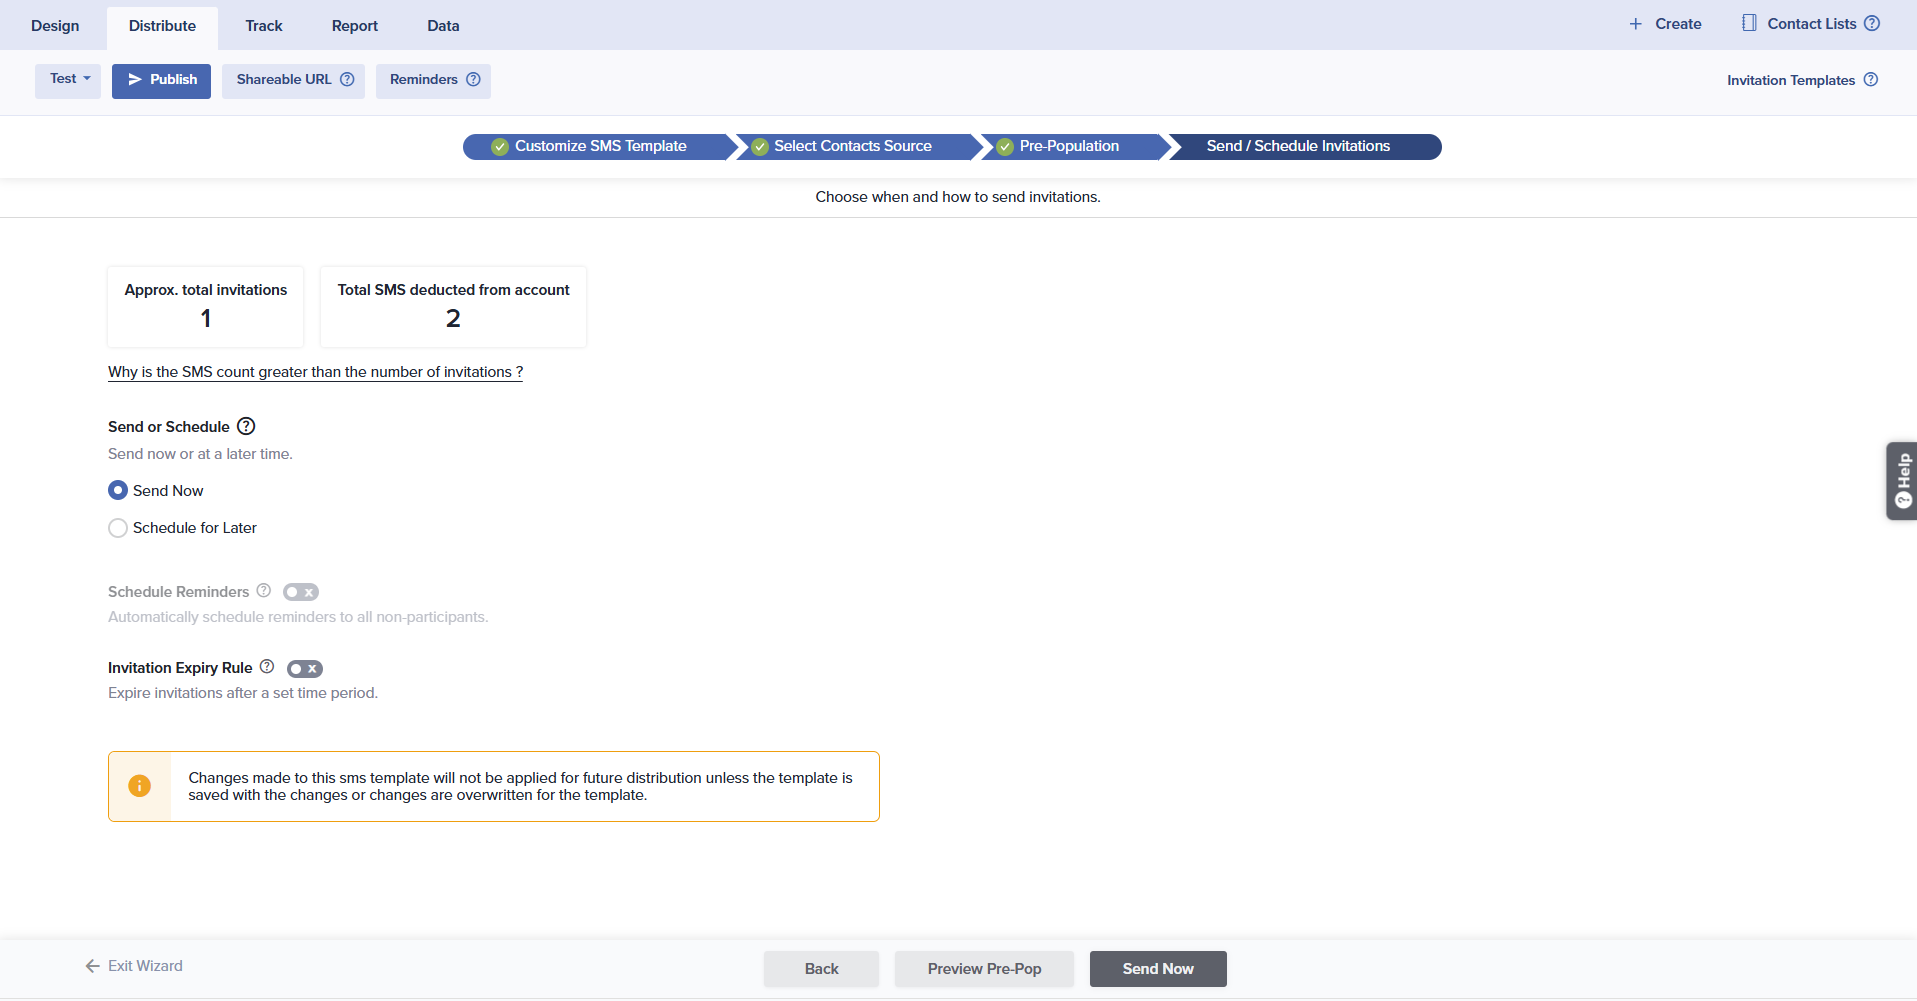Viewport: 1917px width, 1001px height.
Task: Click the help icon next to Contact Lists
Action: [x=1872, y=24]
